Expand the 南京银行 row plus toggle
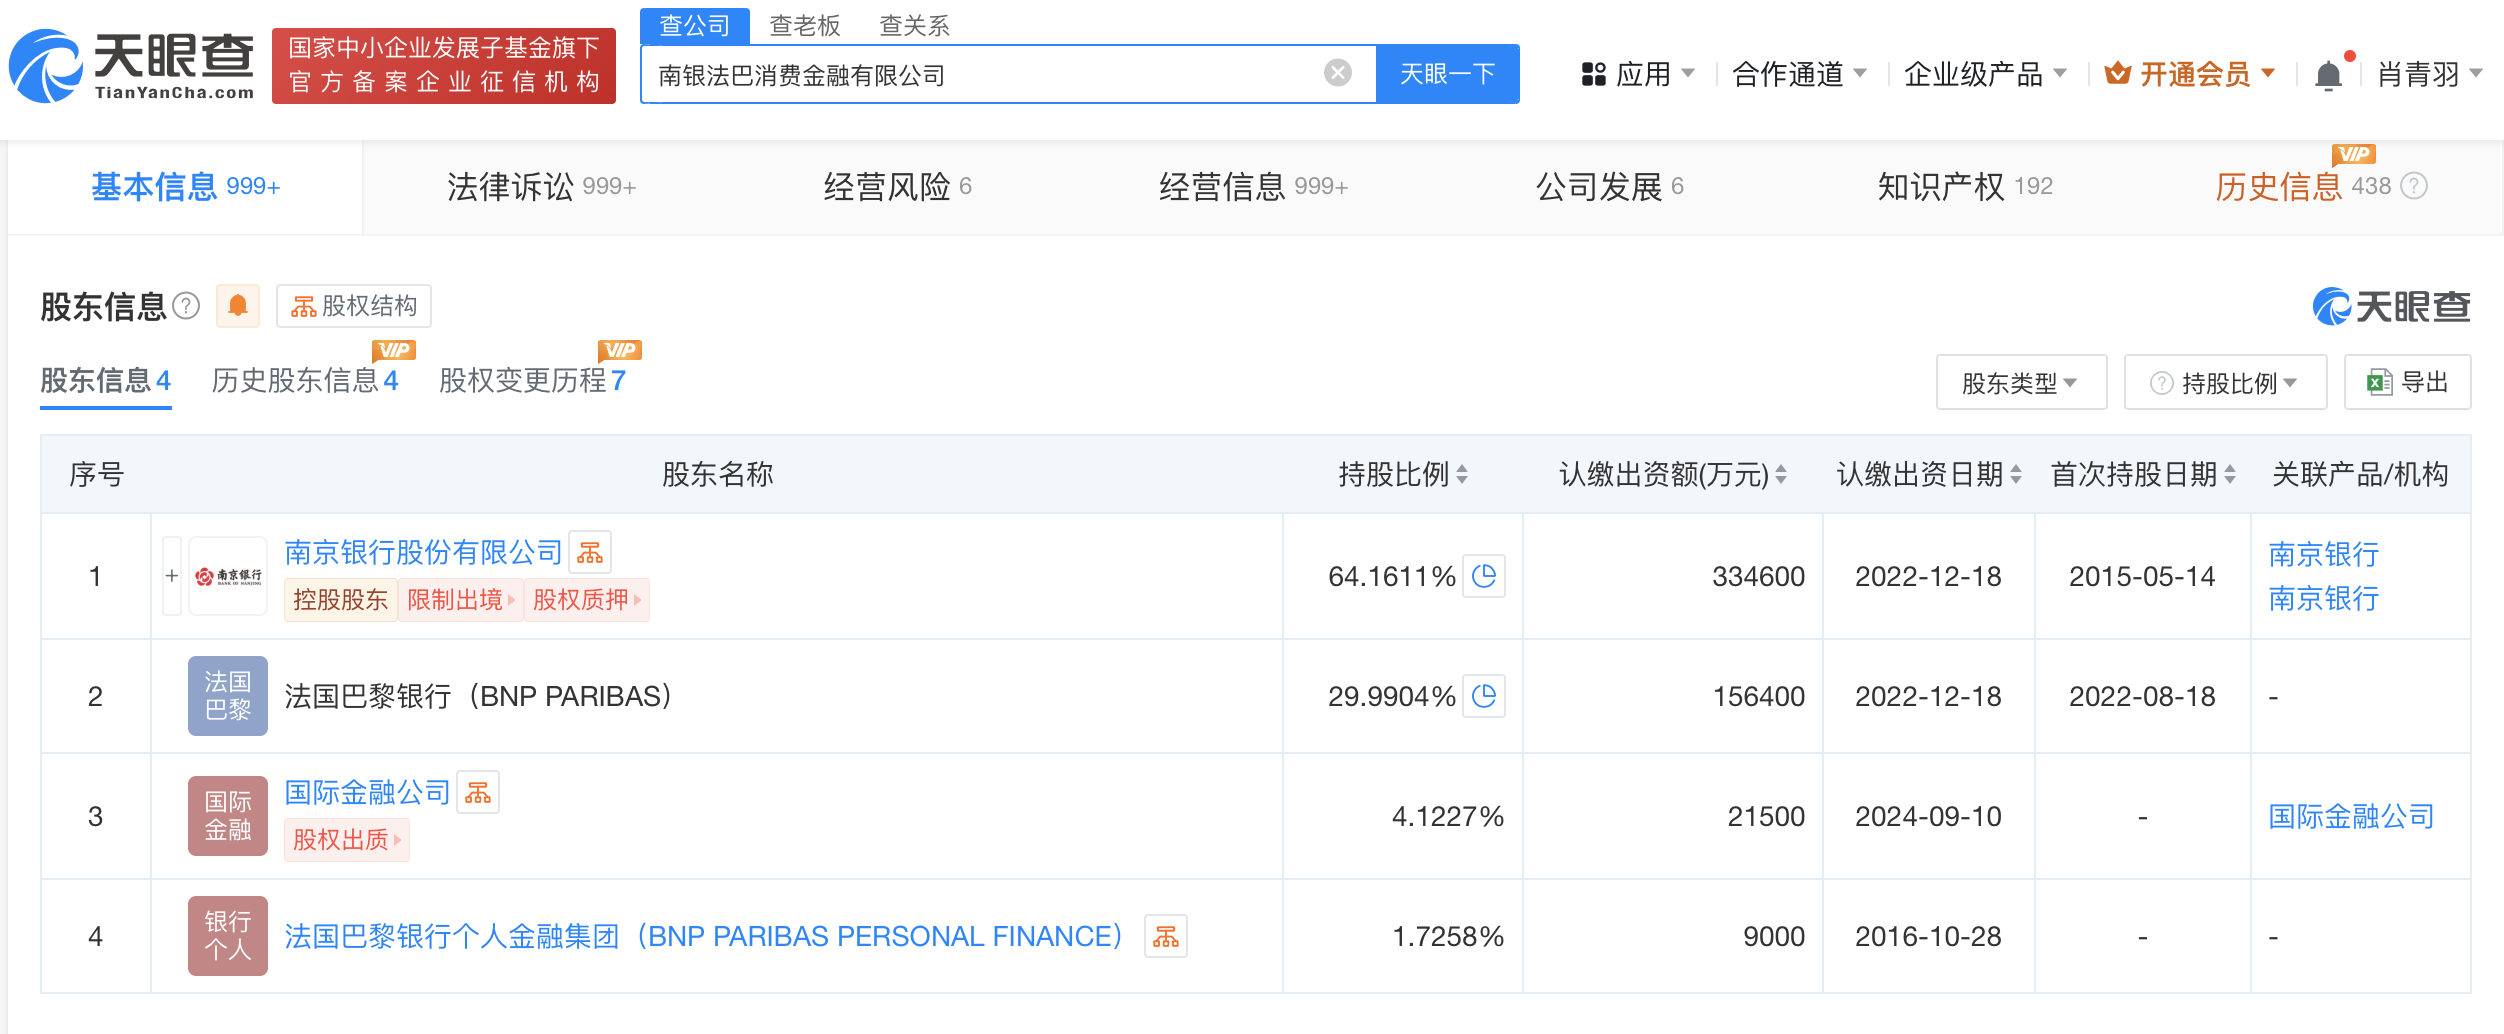The image size is (2504, 1034). 172,576
